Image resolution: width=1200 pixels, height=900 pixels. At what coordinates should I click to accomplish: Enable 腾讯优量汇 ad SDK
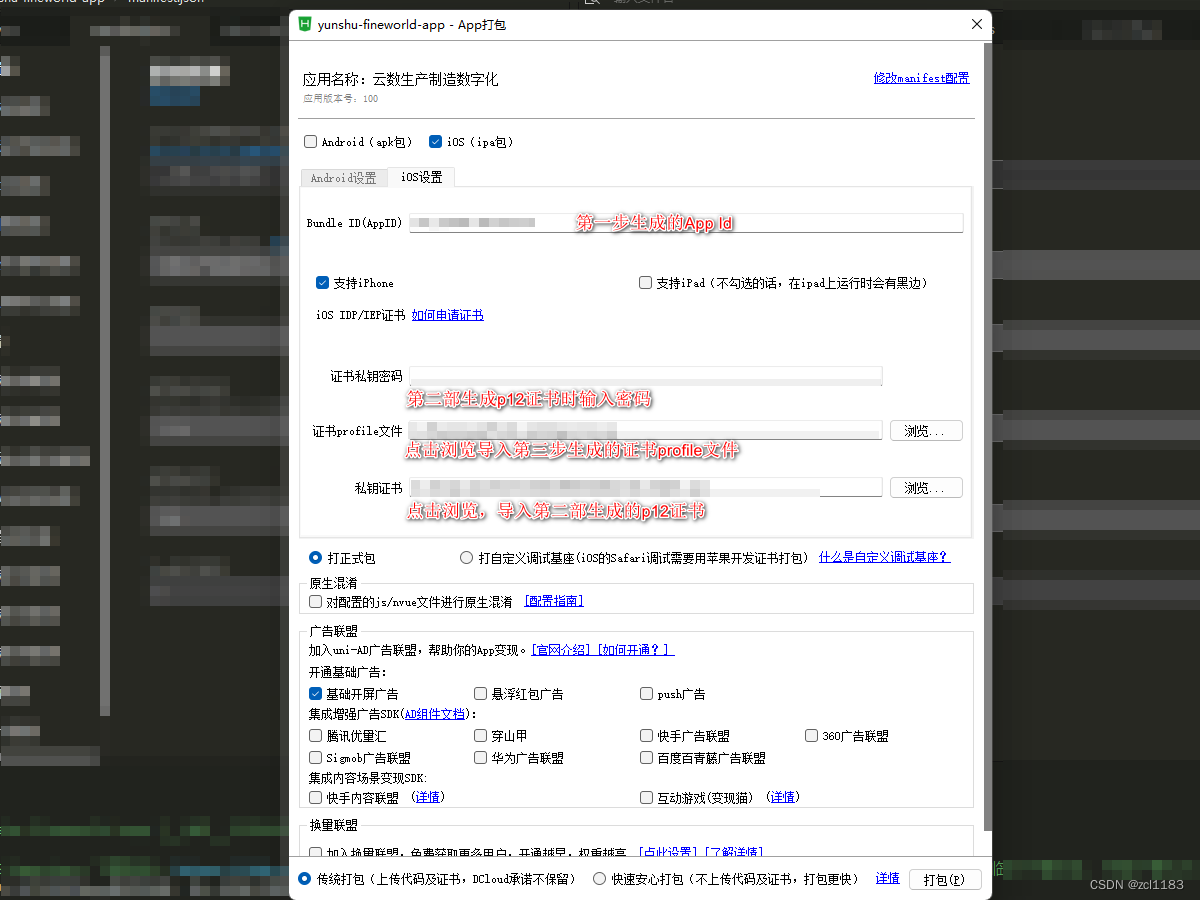(x=315, y=735)
